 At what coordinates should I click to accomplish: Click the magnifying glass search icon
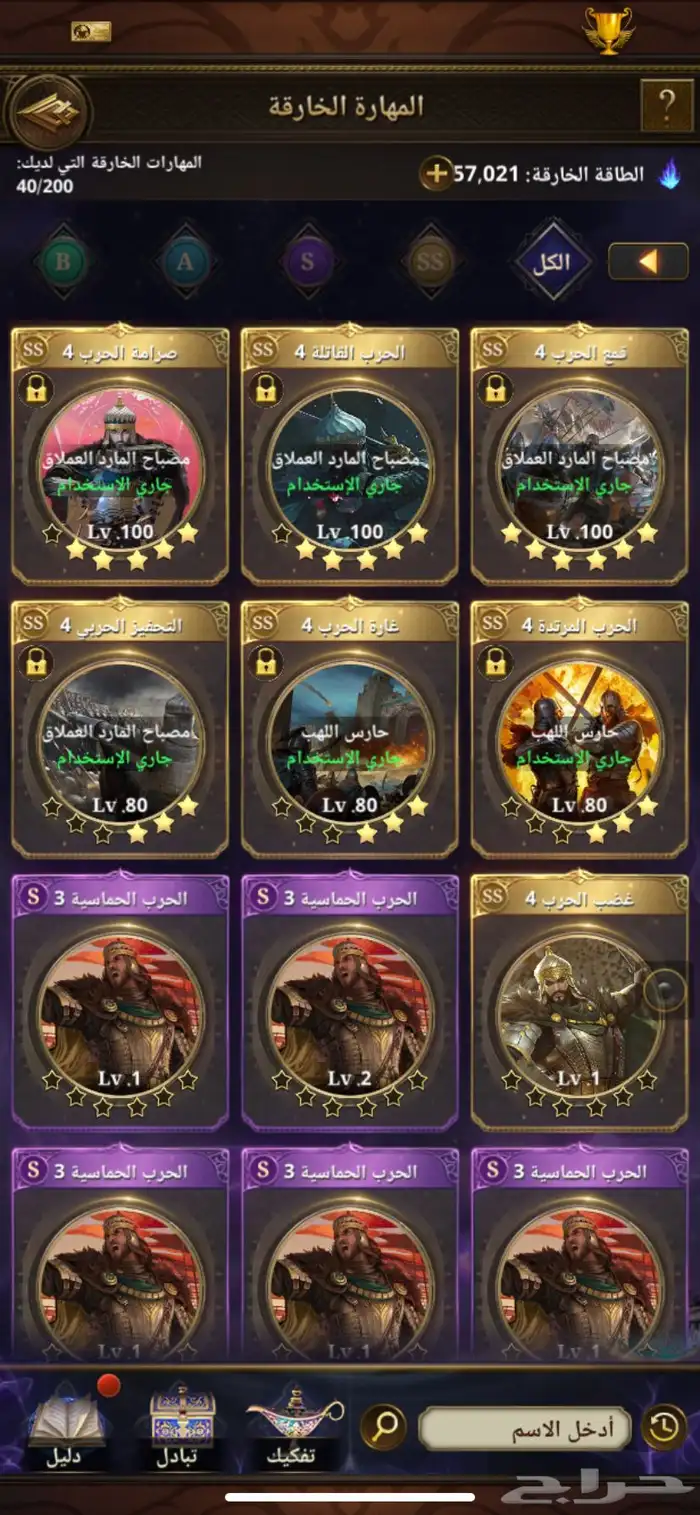384,1428
